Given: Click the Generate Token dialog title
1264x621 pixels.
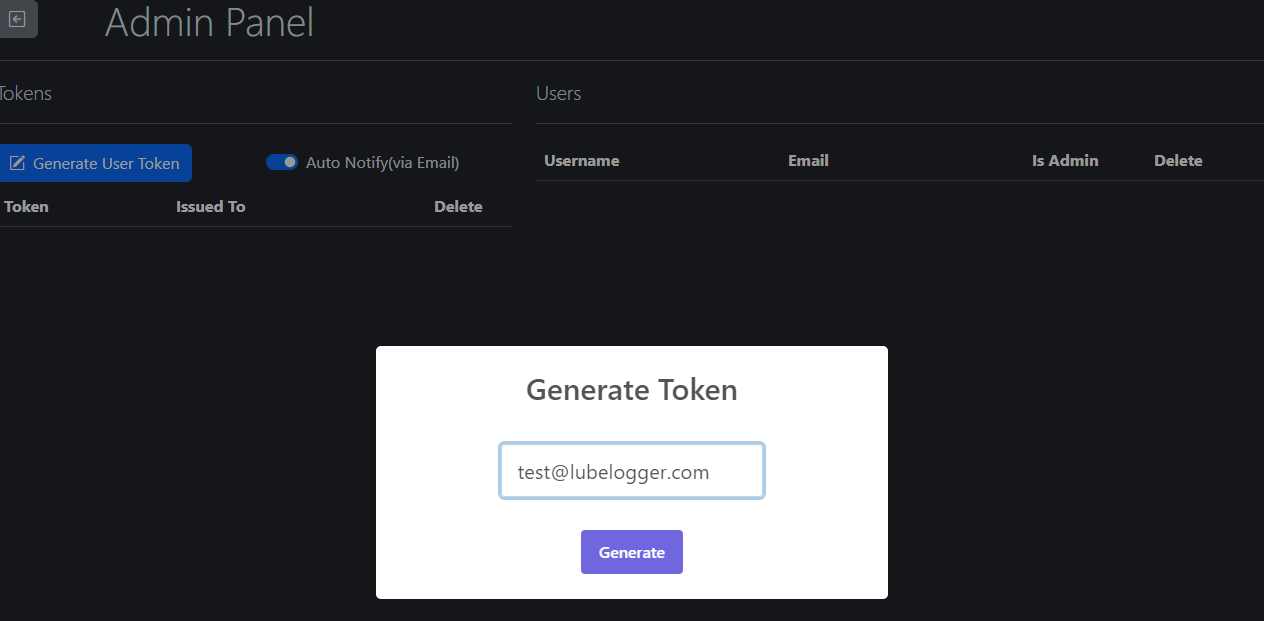Looking at the screenshot, I should point(631,390).
